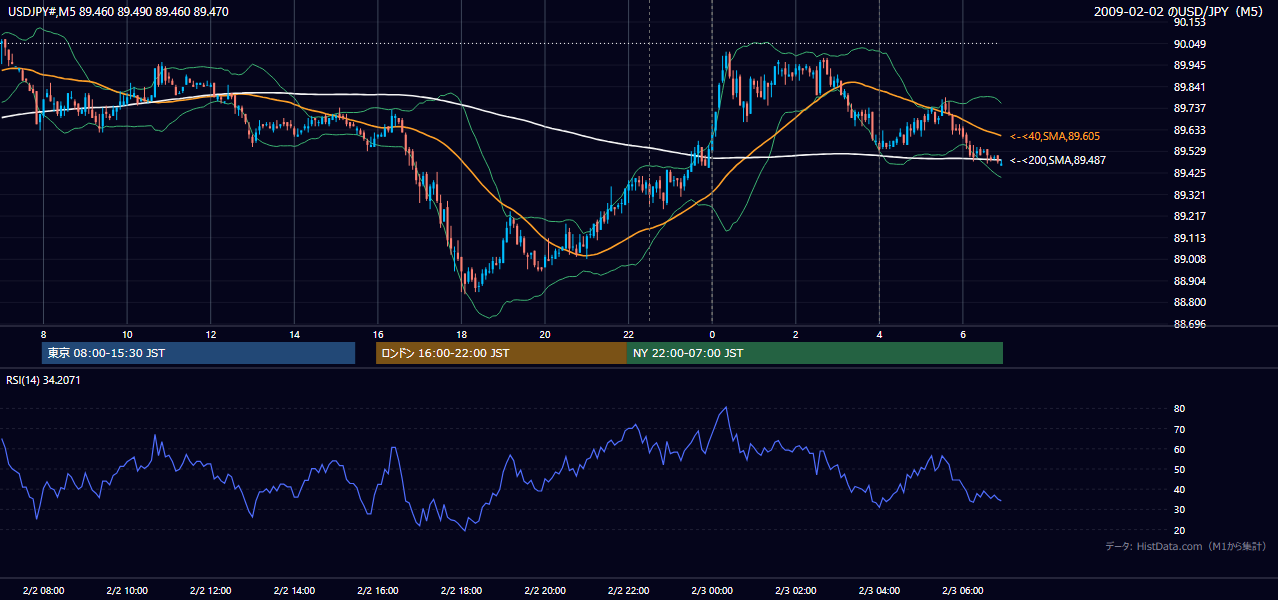The width and height of the screenshot is (1278, 600).
Task: Click price axis value 89.945
Action: (x=1191, y=65)
